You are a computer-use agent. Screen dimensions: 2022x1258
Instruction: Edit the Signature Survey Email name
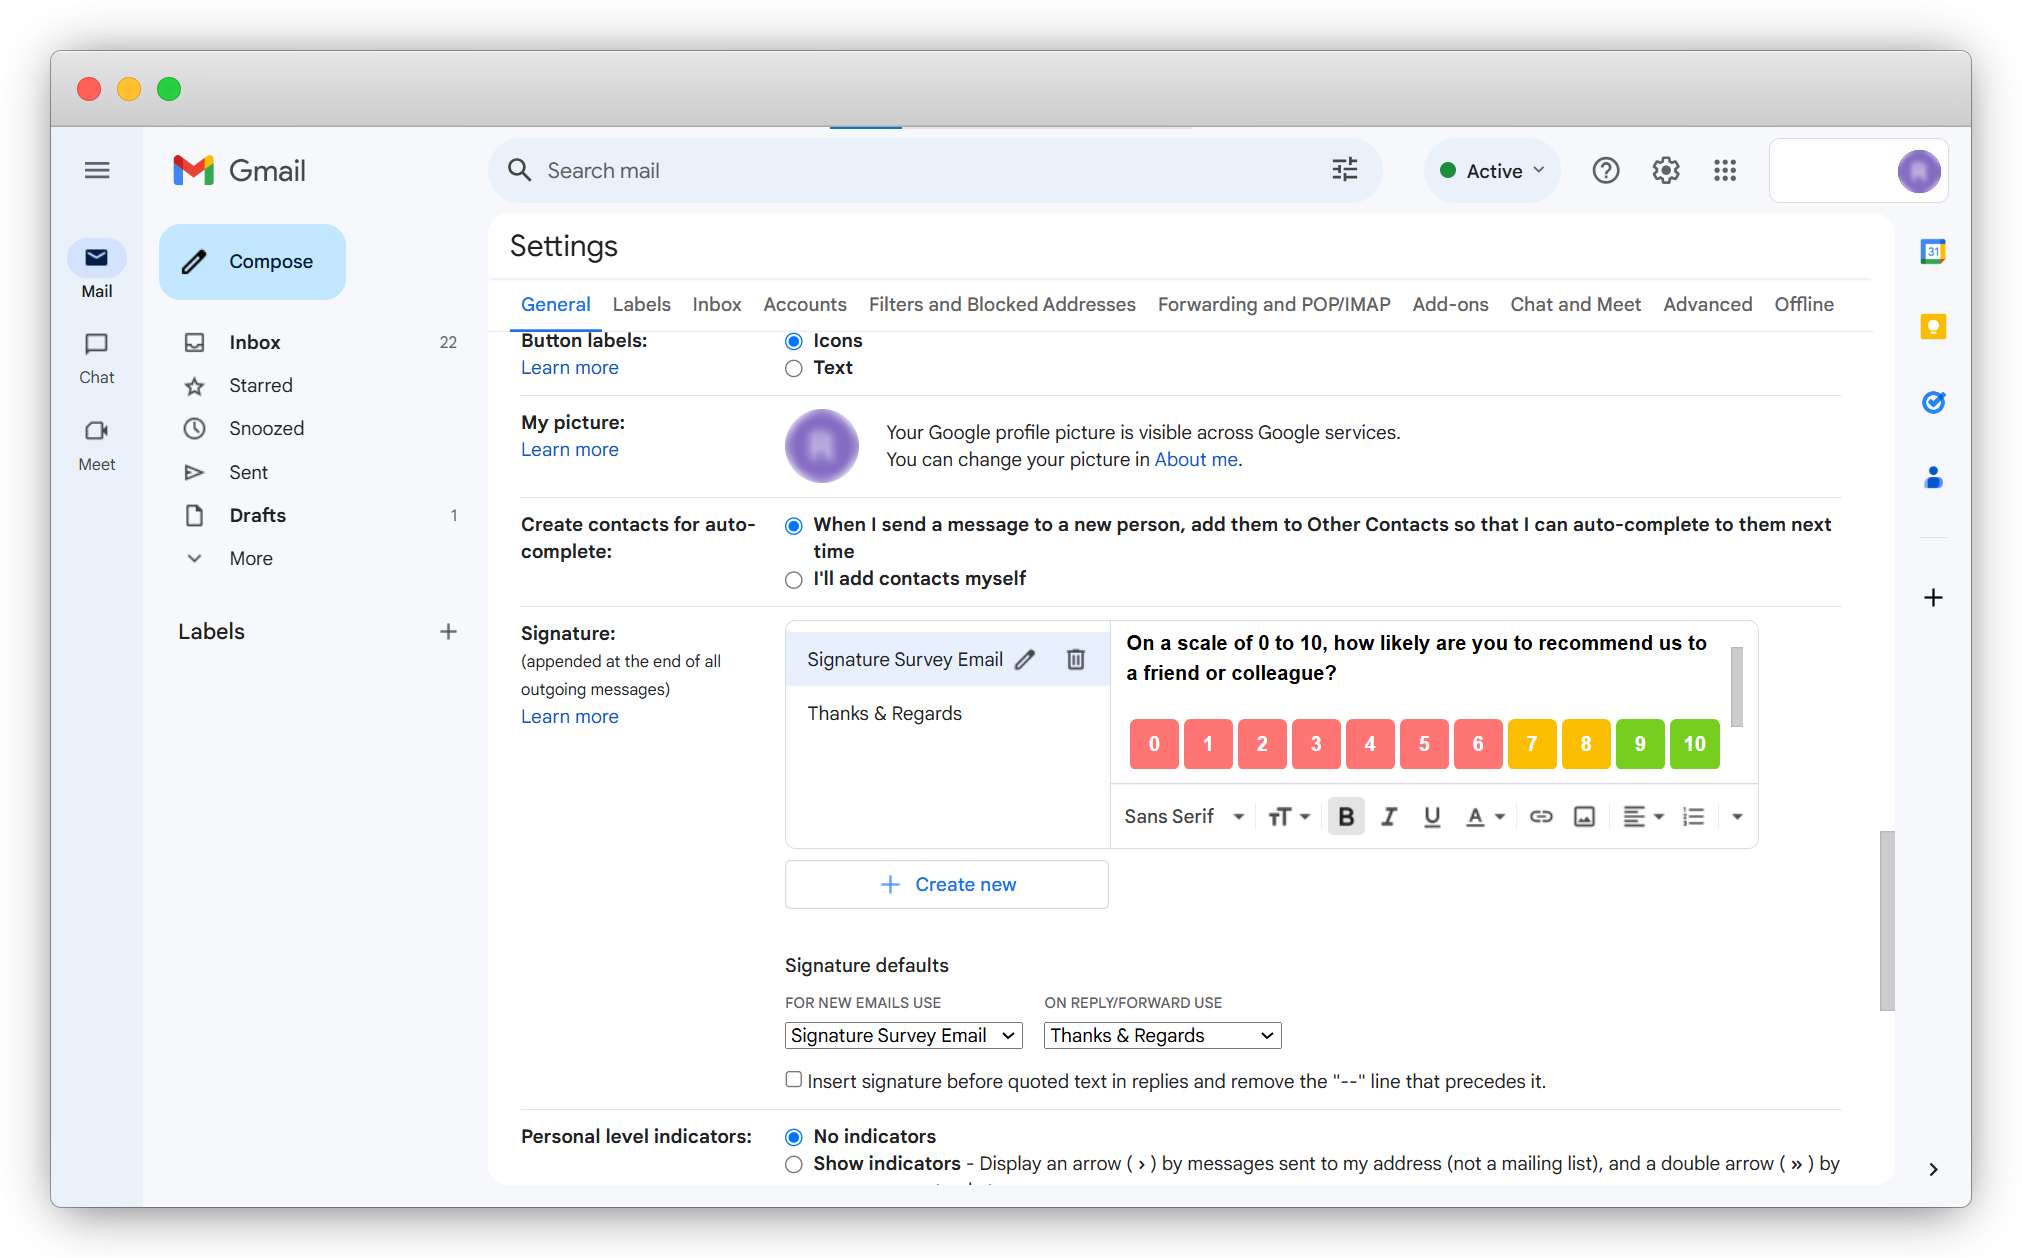point(1025,659)
